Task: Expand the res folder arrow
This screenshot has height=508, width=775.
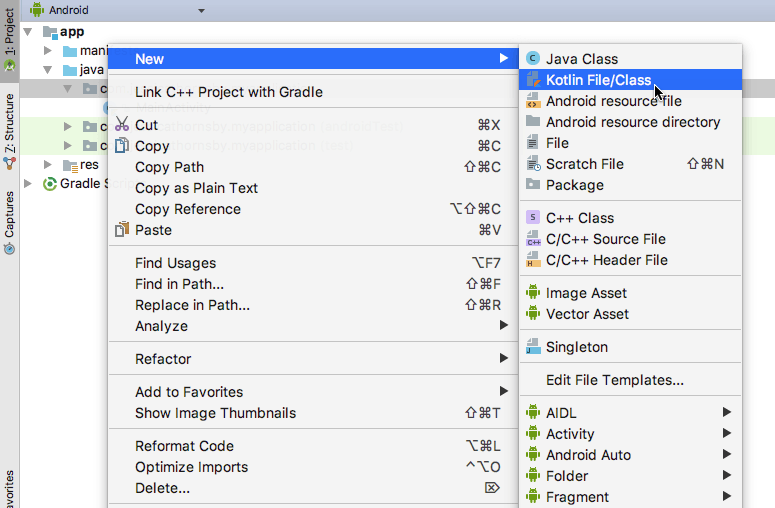Action: [x=47, y=165]
